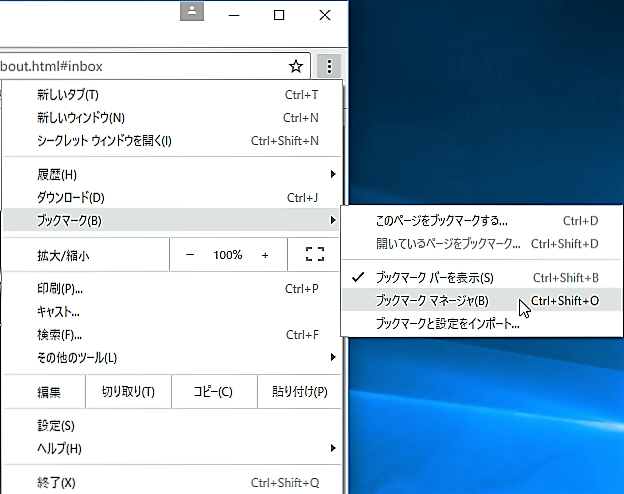
Task: Expand the その他のツール(L) submenu
Action: point(172,357)
